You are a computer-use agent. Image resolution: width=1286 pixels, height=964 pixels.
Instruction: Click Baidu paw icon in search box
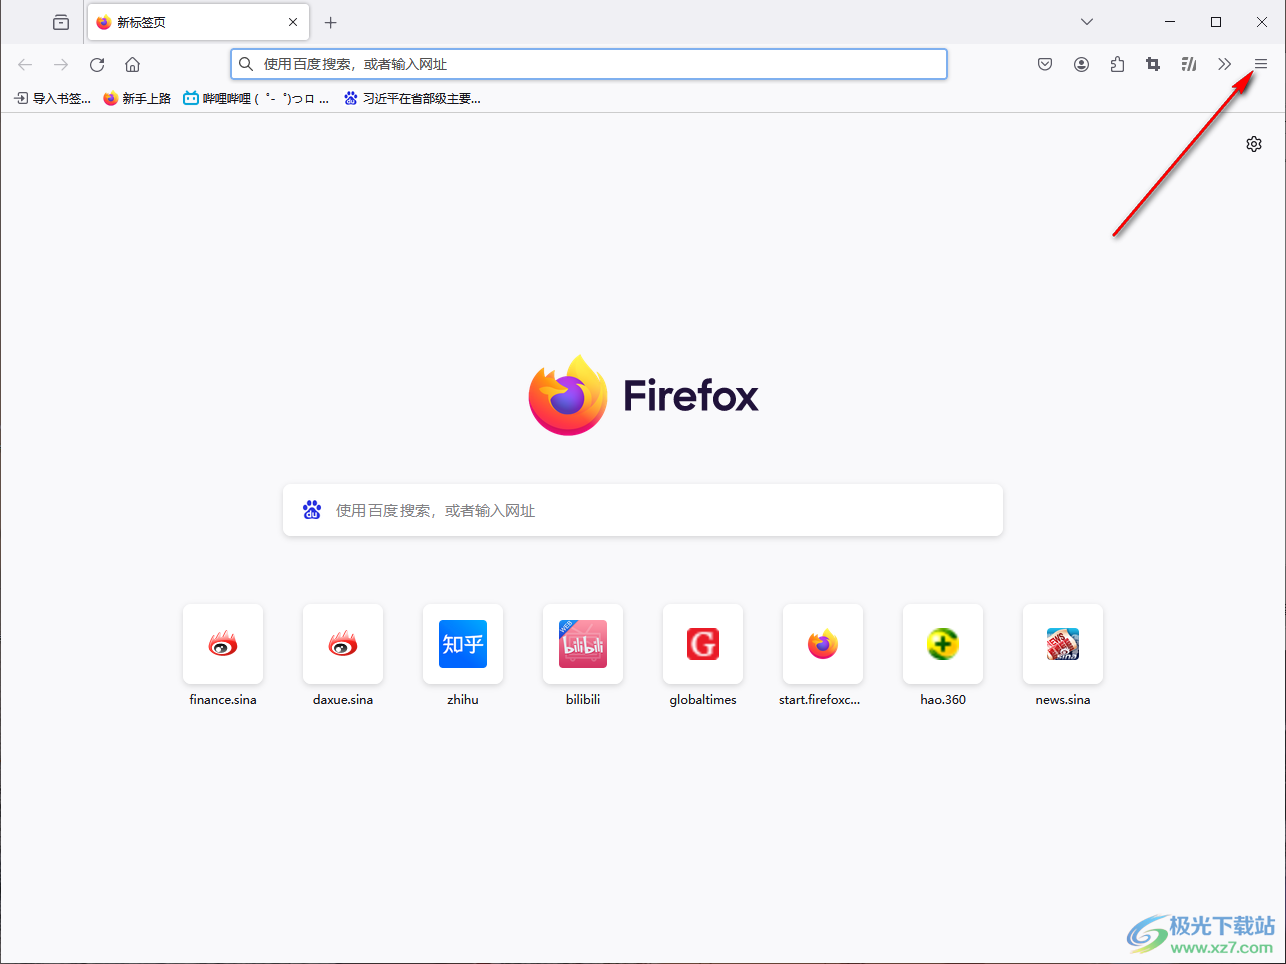(x=312, y=510)
